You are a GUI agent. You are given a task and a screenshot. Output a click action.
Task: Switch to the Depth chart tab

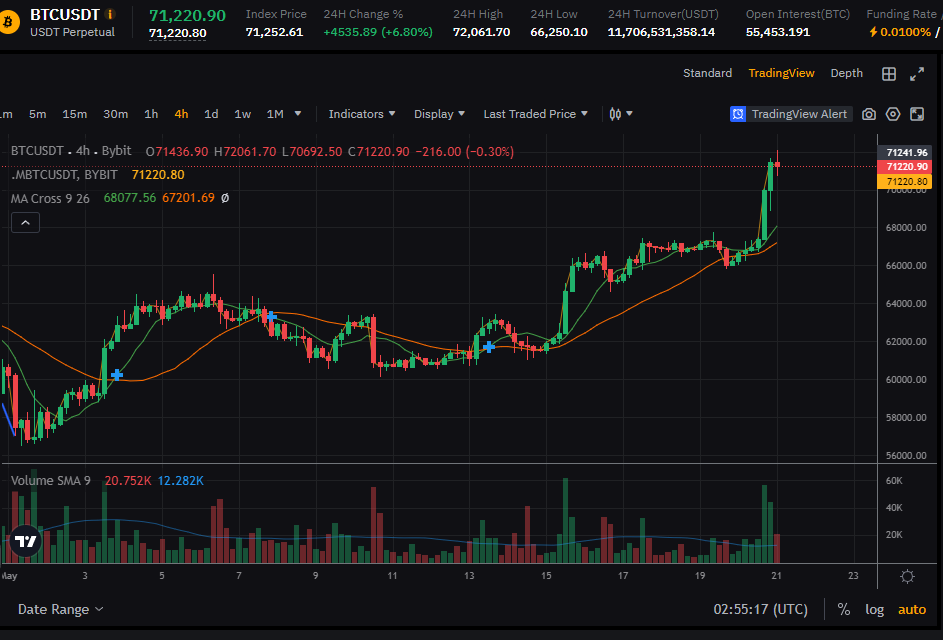coord(846,73)
